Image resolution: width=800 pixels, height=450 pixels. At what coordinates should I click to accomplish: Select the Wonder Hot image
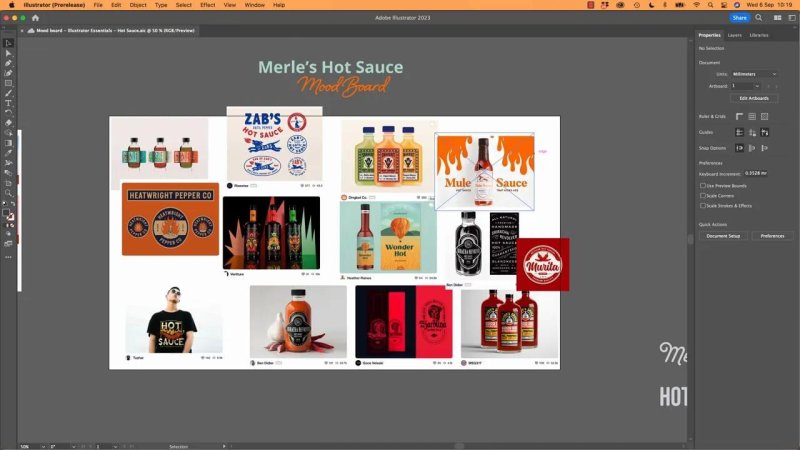pyautogui.click(x=388, y=237)
